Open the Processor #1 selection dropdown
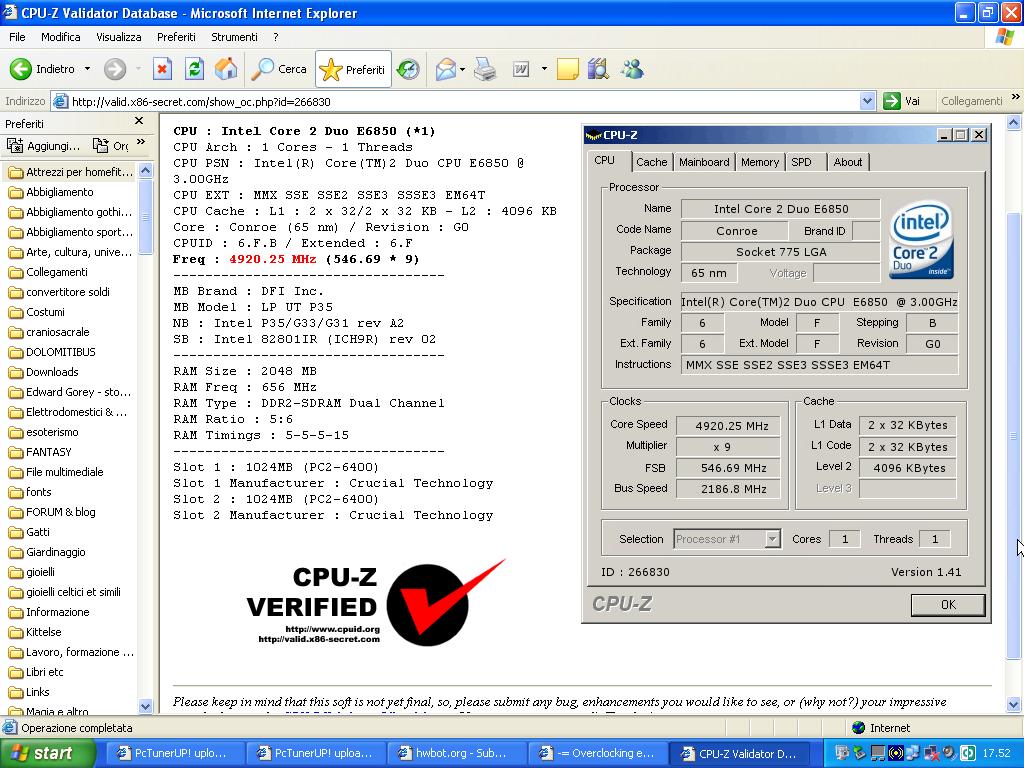Image resolution: width=1024 pixels, height=768 pixels. point(727,539)
